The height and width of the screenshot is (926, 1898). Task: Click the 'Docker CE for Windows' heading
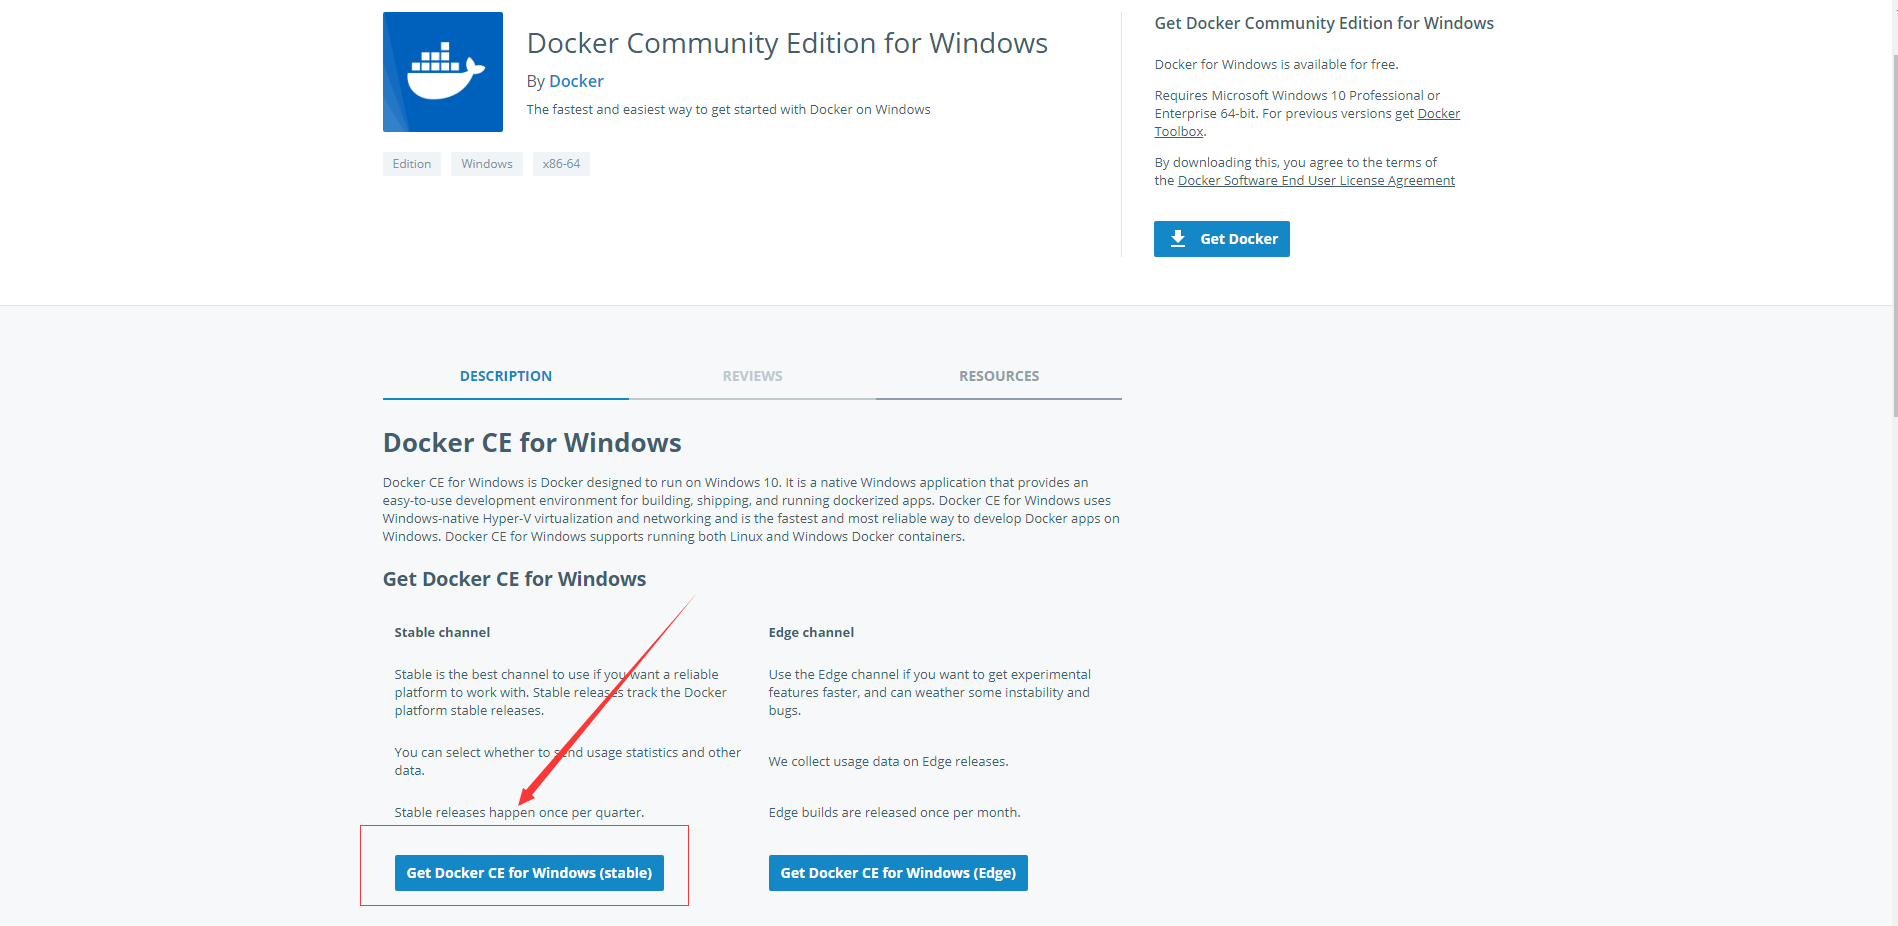click(x=532, y=443)
